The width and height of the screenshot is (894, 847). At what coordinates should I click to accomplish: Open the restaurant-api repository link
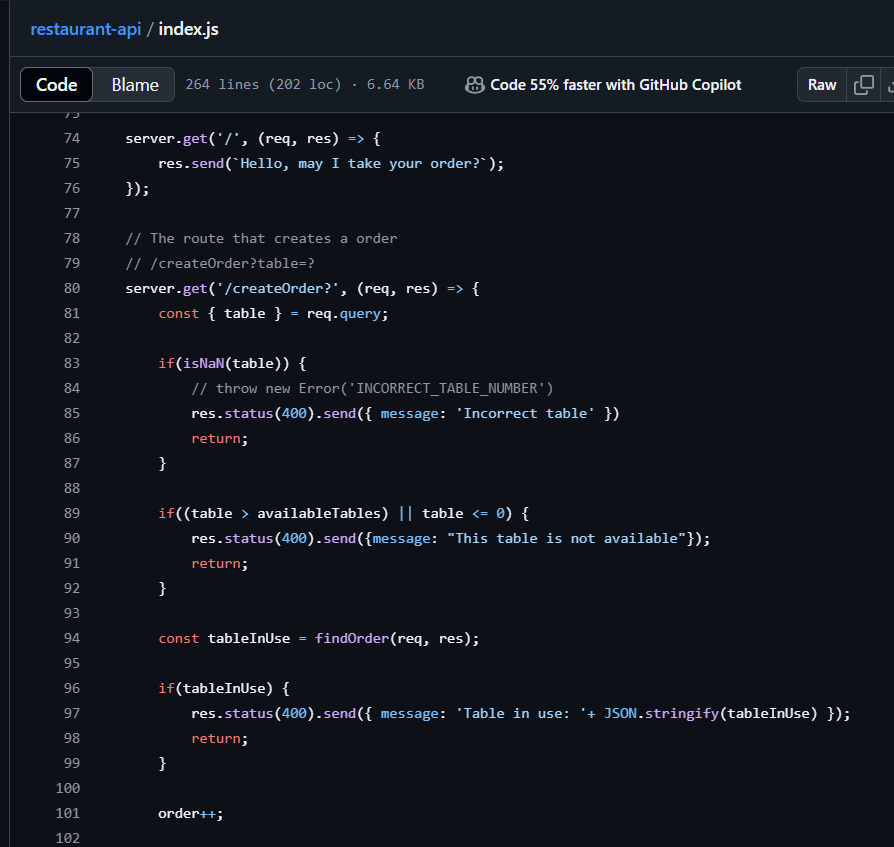pos(86,29)
